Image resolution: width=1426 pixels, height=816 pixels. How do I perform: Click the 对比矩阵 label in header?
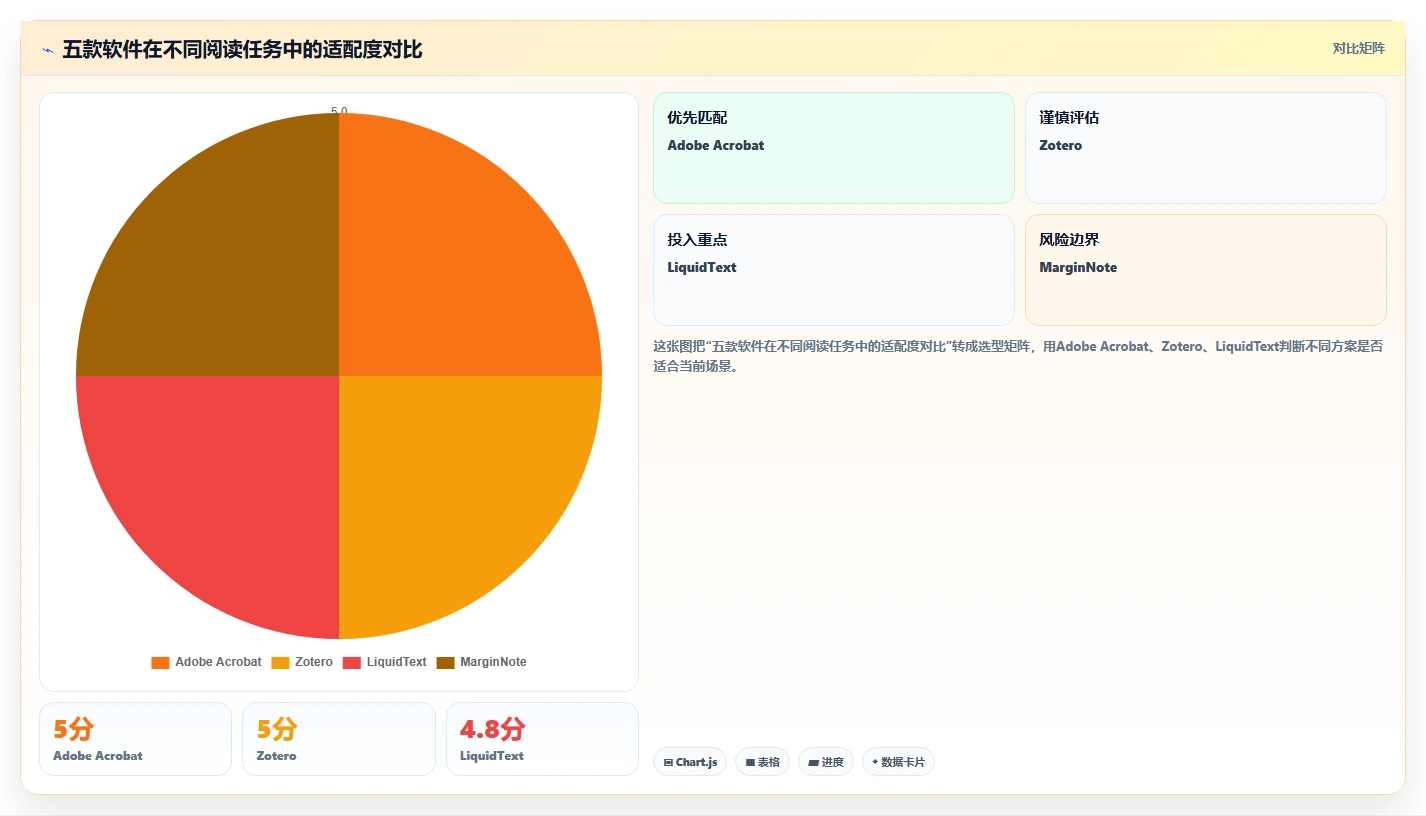pyautogui.click(x=1359, y=49)
